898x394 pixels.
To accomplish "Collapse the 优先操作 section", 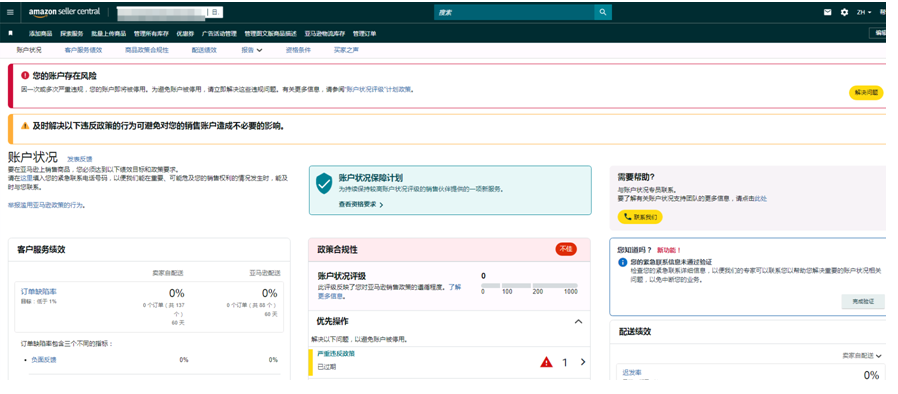I will tap(578, 321).
